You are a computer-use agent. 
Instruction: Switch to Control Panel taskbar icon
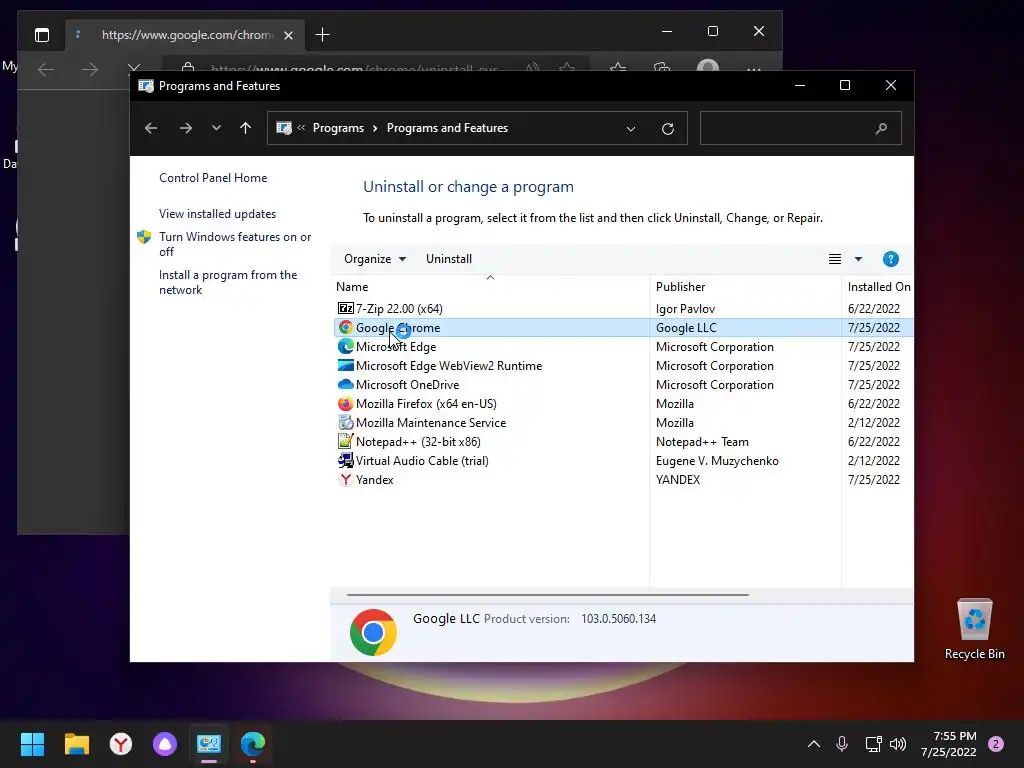(x=209, y=744)
